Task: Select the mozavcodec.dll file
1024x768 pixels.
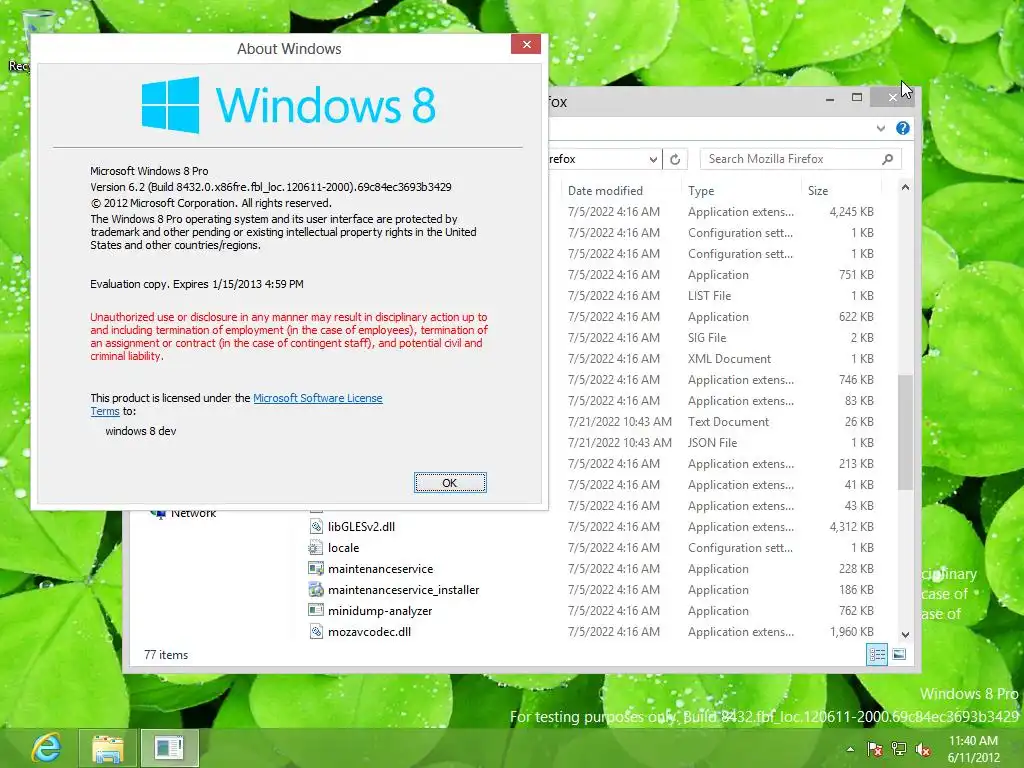Action: 369,632
